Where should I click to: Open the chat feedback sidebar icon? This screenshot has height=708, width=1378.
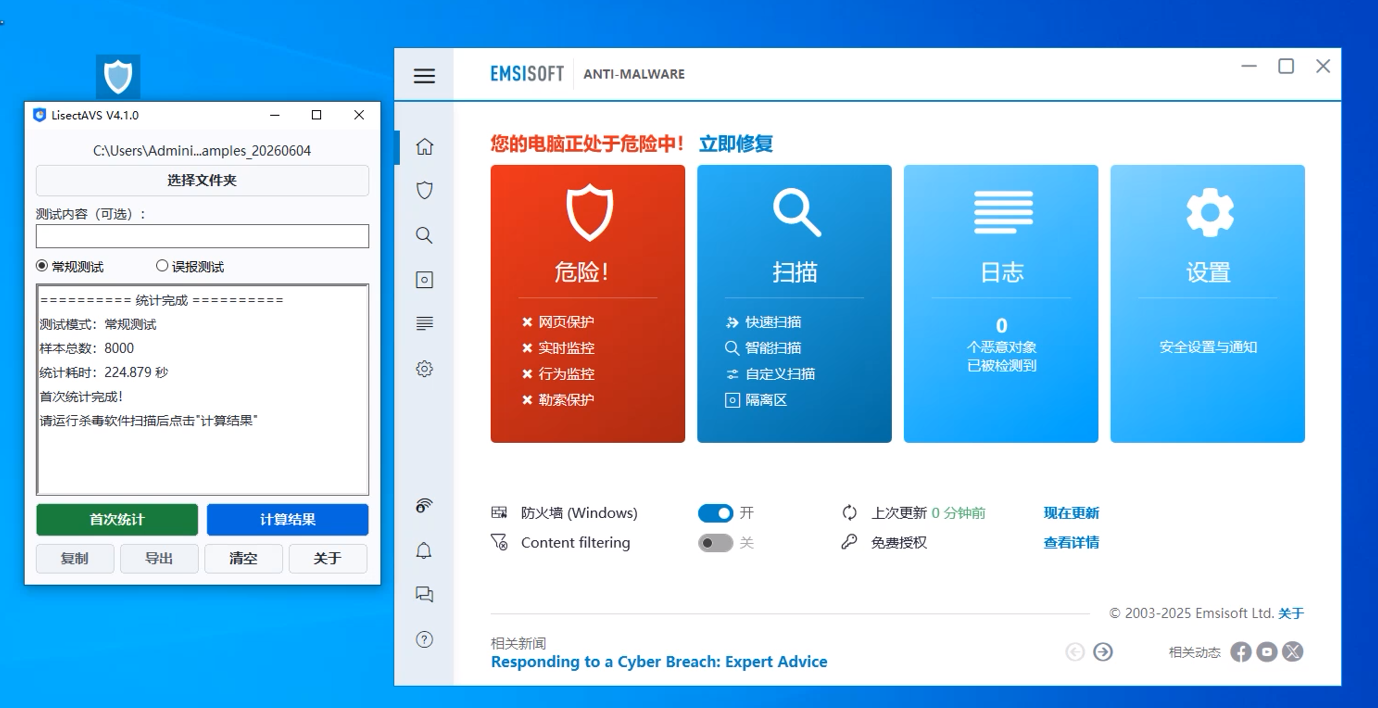coord(424,595)
